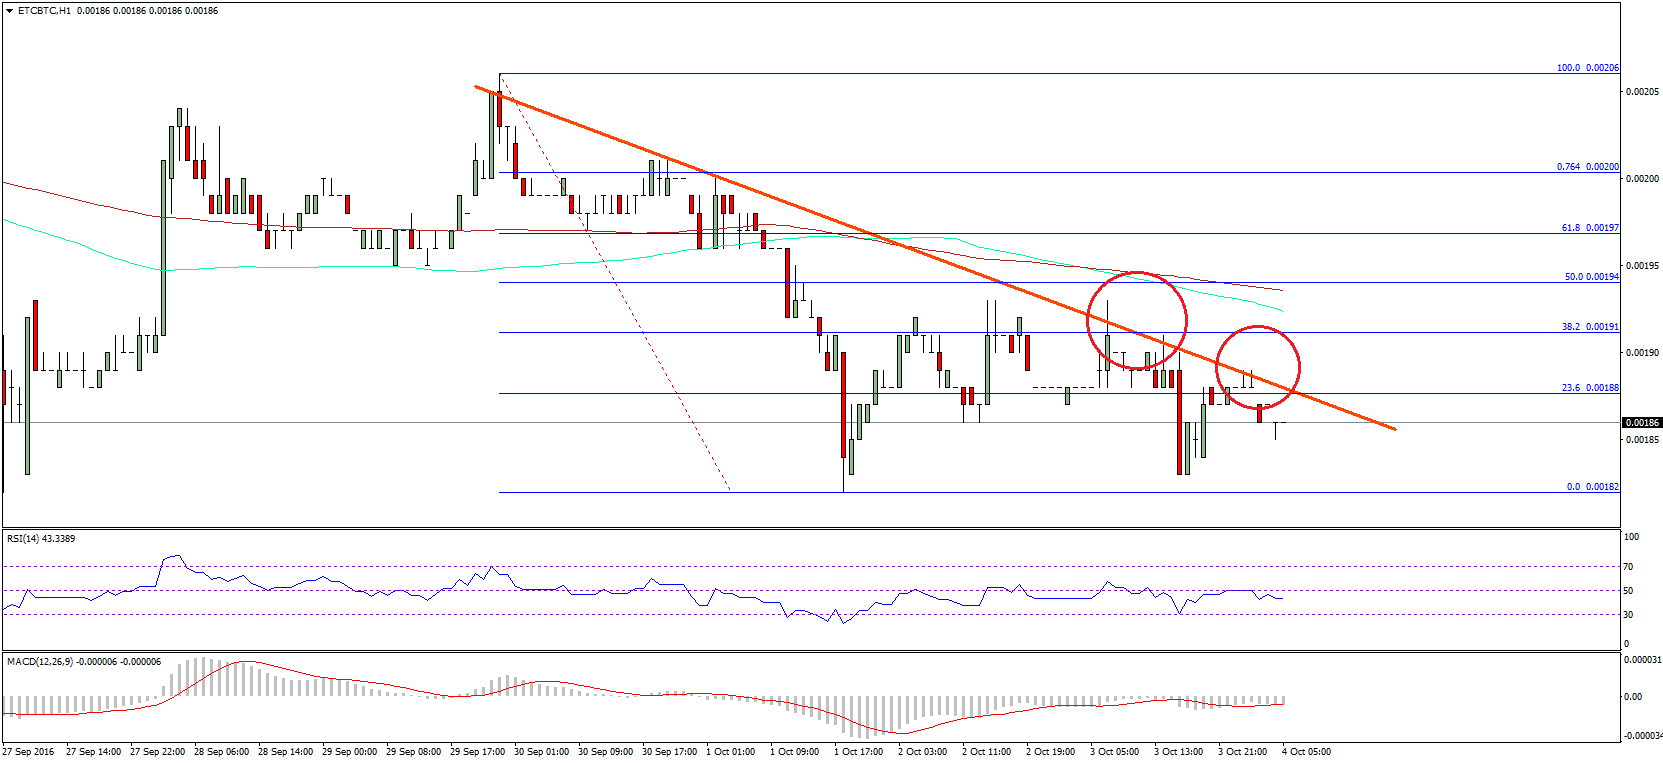Screen dimensions: 1663x763
Task: Click the RSI scale value 70
Action: point(1629,567)
